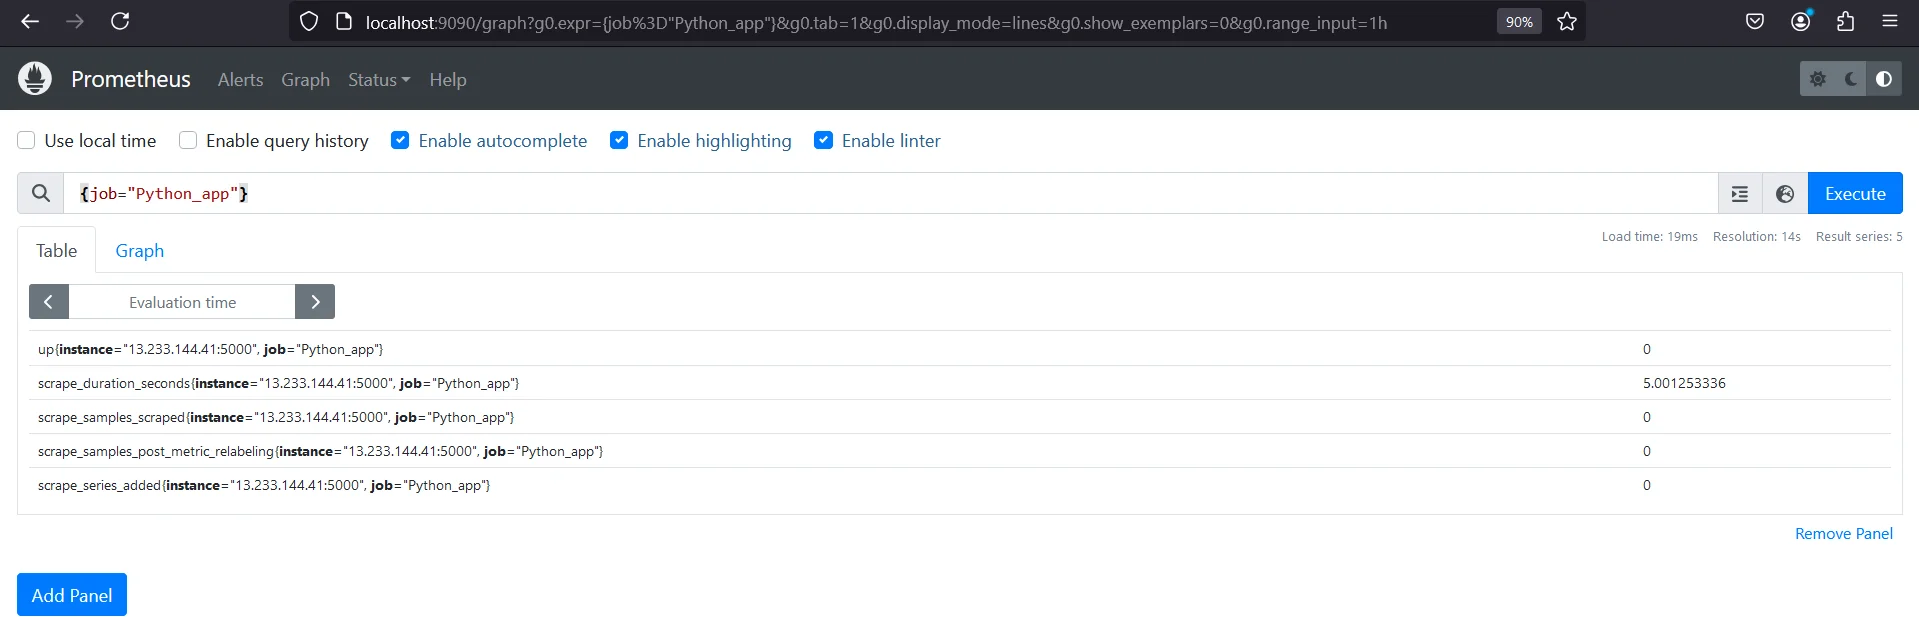Click the shield tracking protection icon

coord(309,22)
